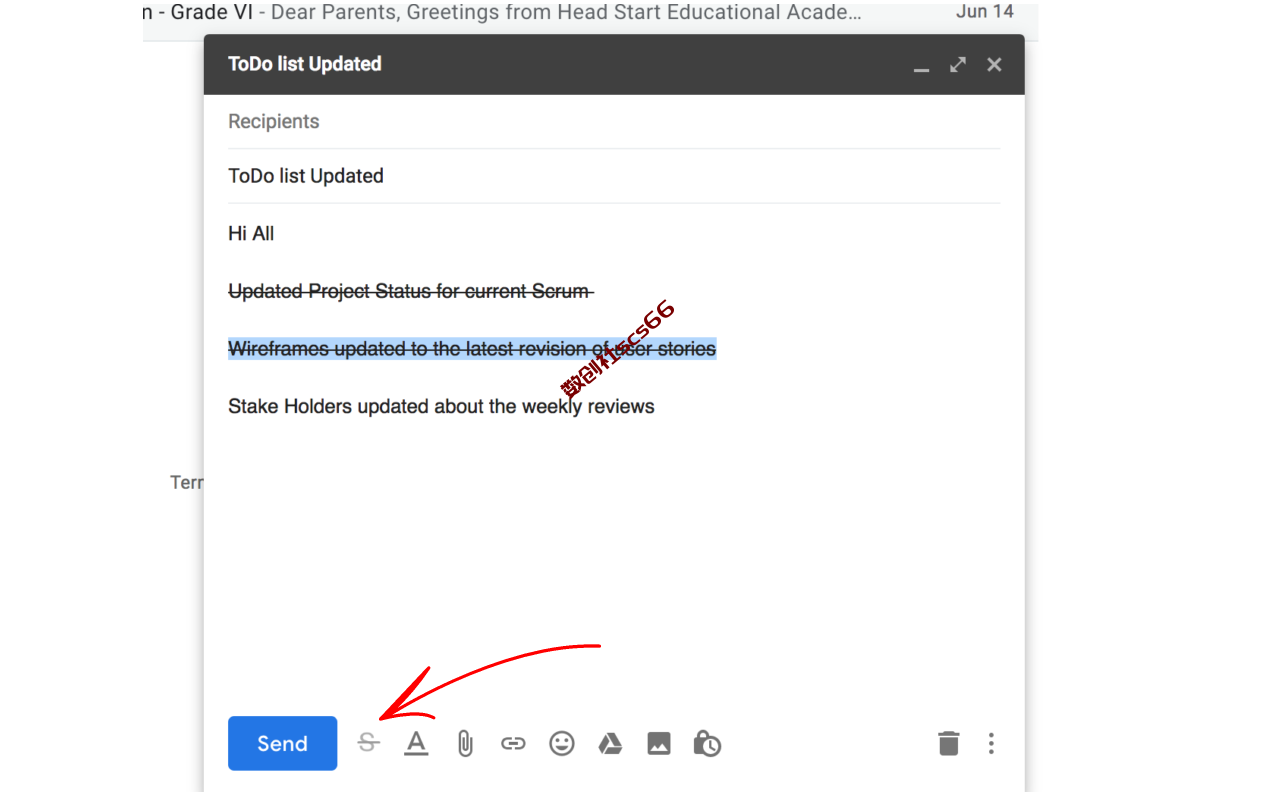This screenshot has height=800, width=1280.
Task: Click the subject field 'ToDo list Updated'
Action: coord(614,176)
